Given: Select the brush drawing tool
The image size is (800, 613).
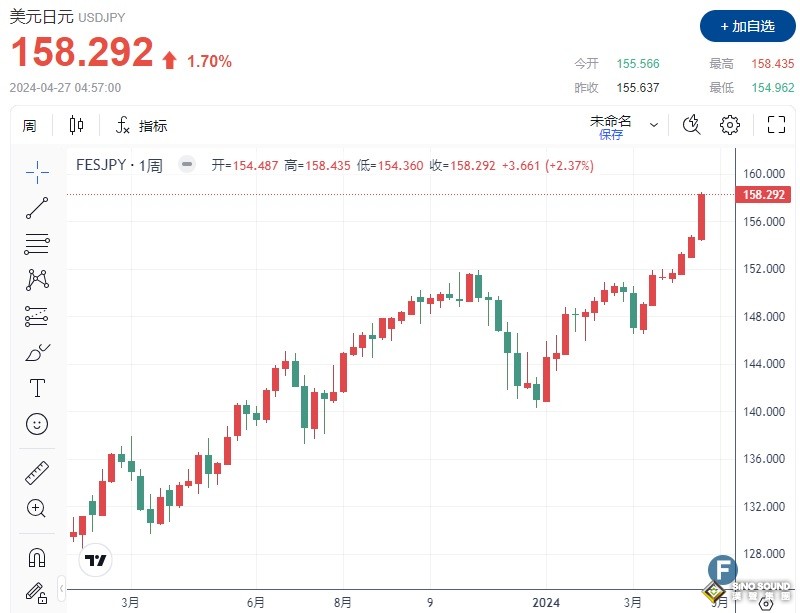Looking at the screenshot, I should click(x=37, y=352).
